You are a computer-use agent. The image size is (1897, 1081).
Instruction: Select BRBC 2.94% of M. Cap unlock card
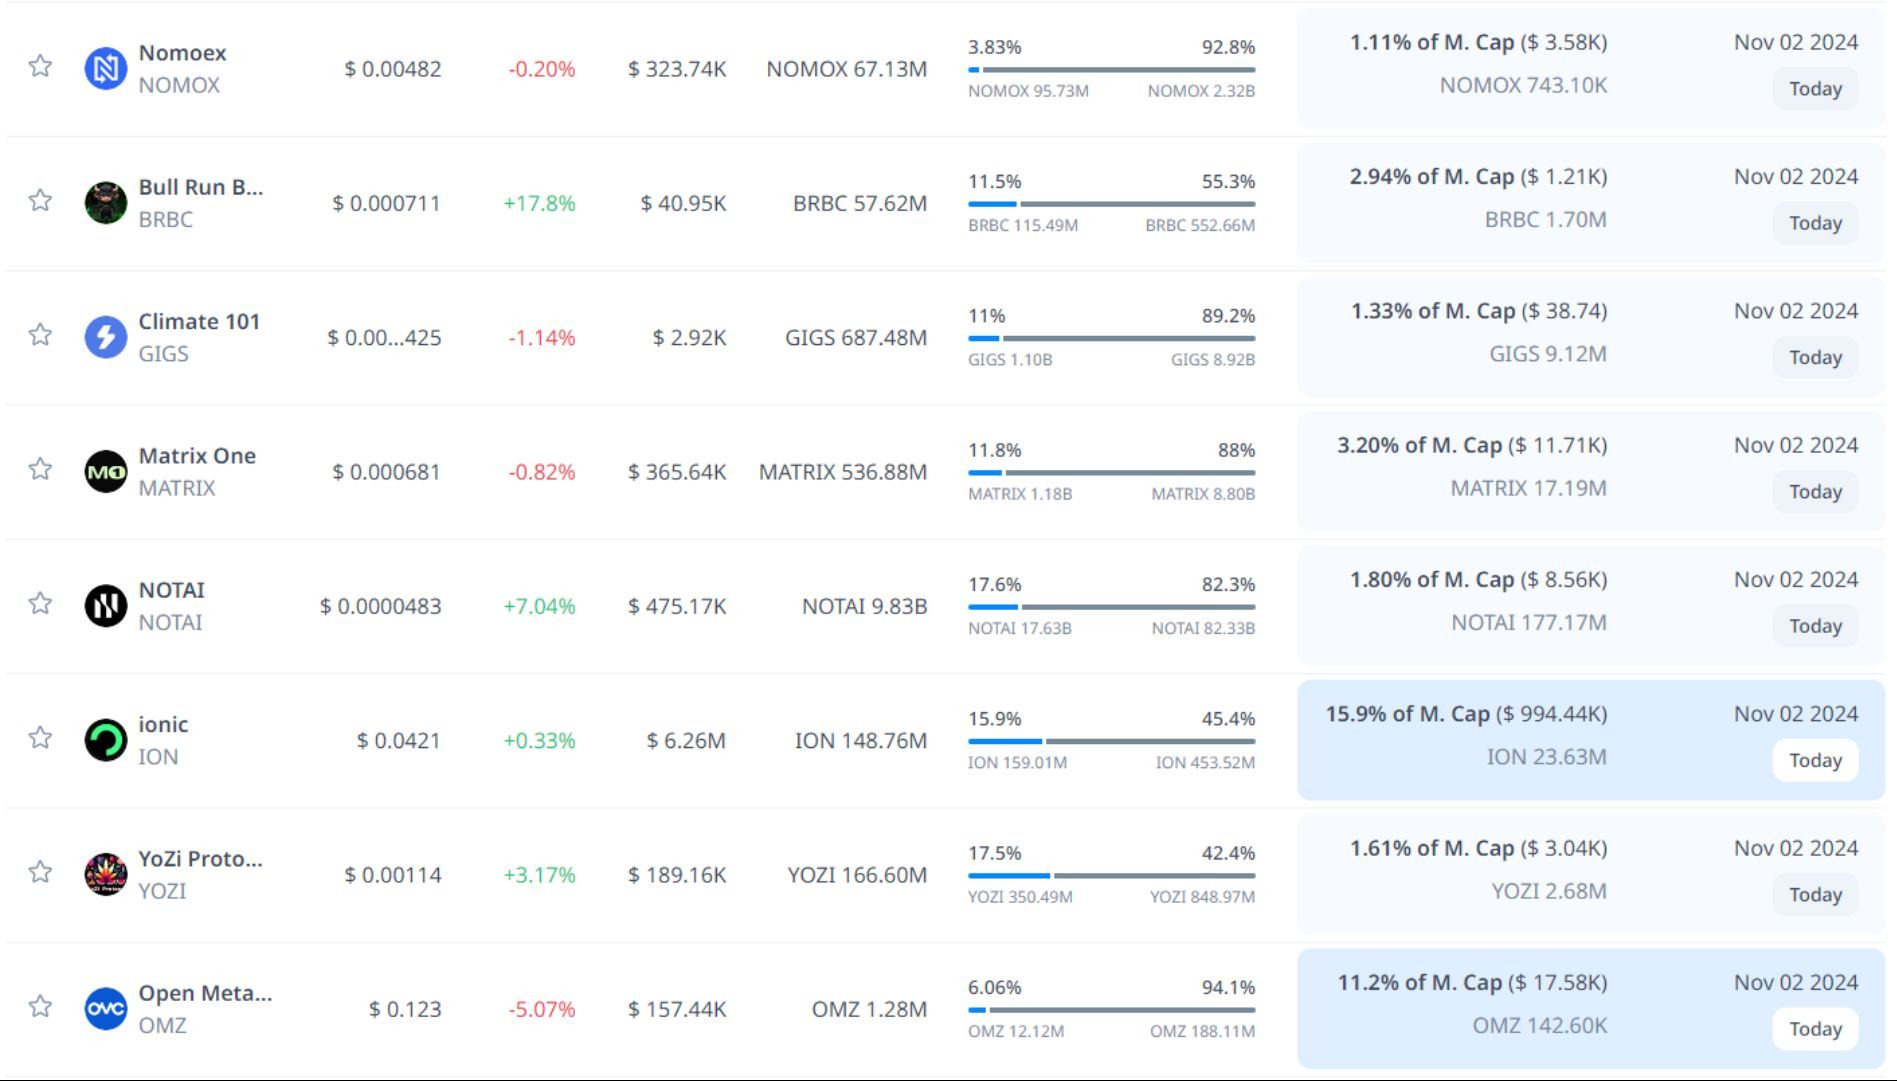(1590, 203)
